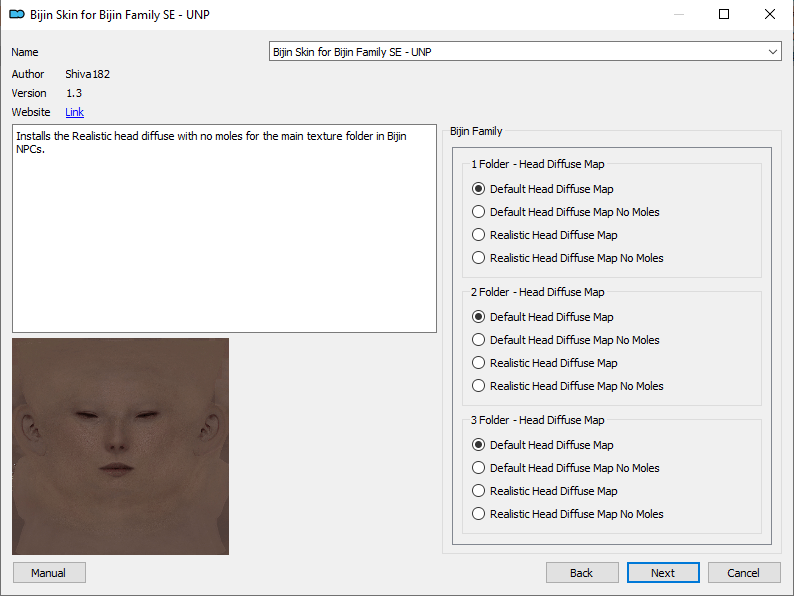Viewport: 794px width, 596px height.
Task: Choose Realistic Head Diffuse Map in 3 Folder
Action: (544, 491)
